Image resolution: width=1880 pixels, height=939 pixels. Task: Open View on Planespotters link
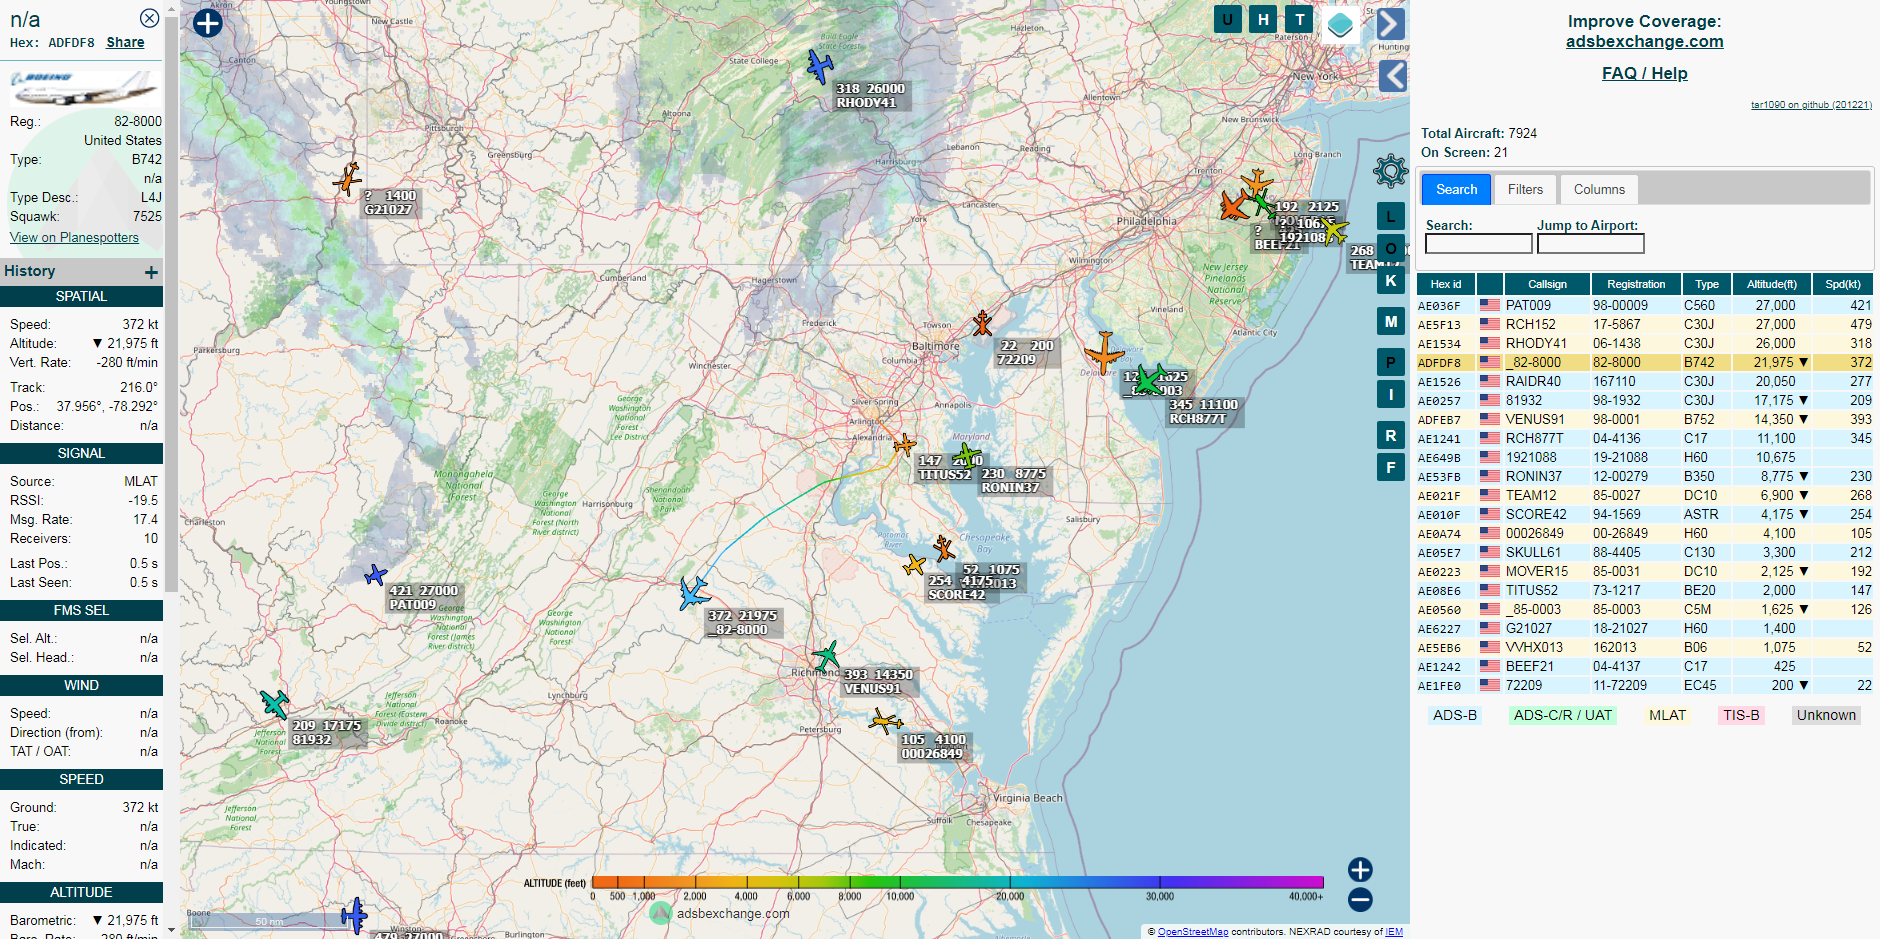pyautogui.click(x=74, y=237)
